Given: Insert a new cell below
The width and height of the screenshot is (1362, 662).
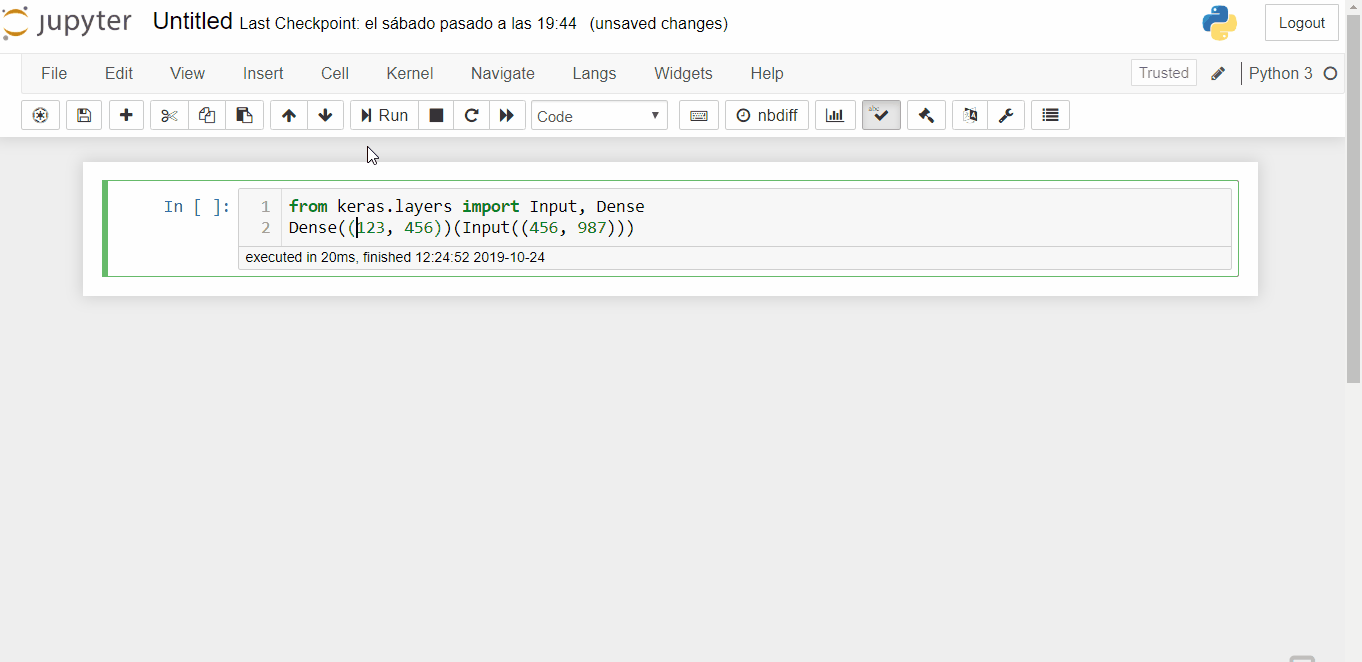Looking at the screenshot, I should 126,114.
